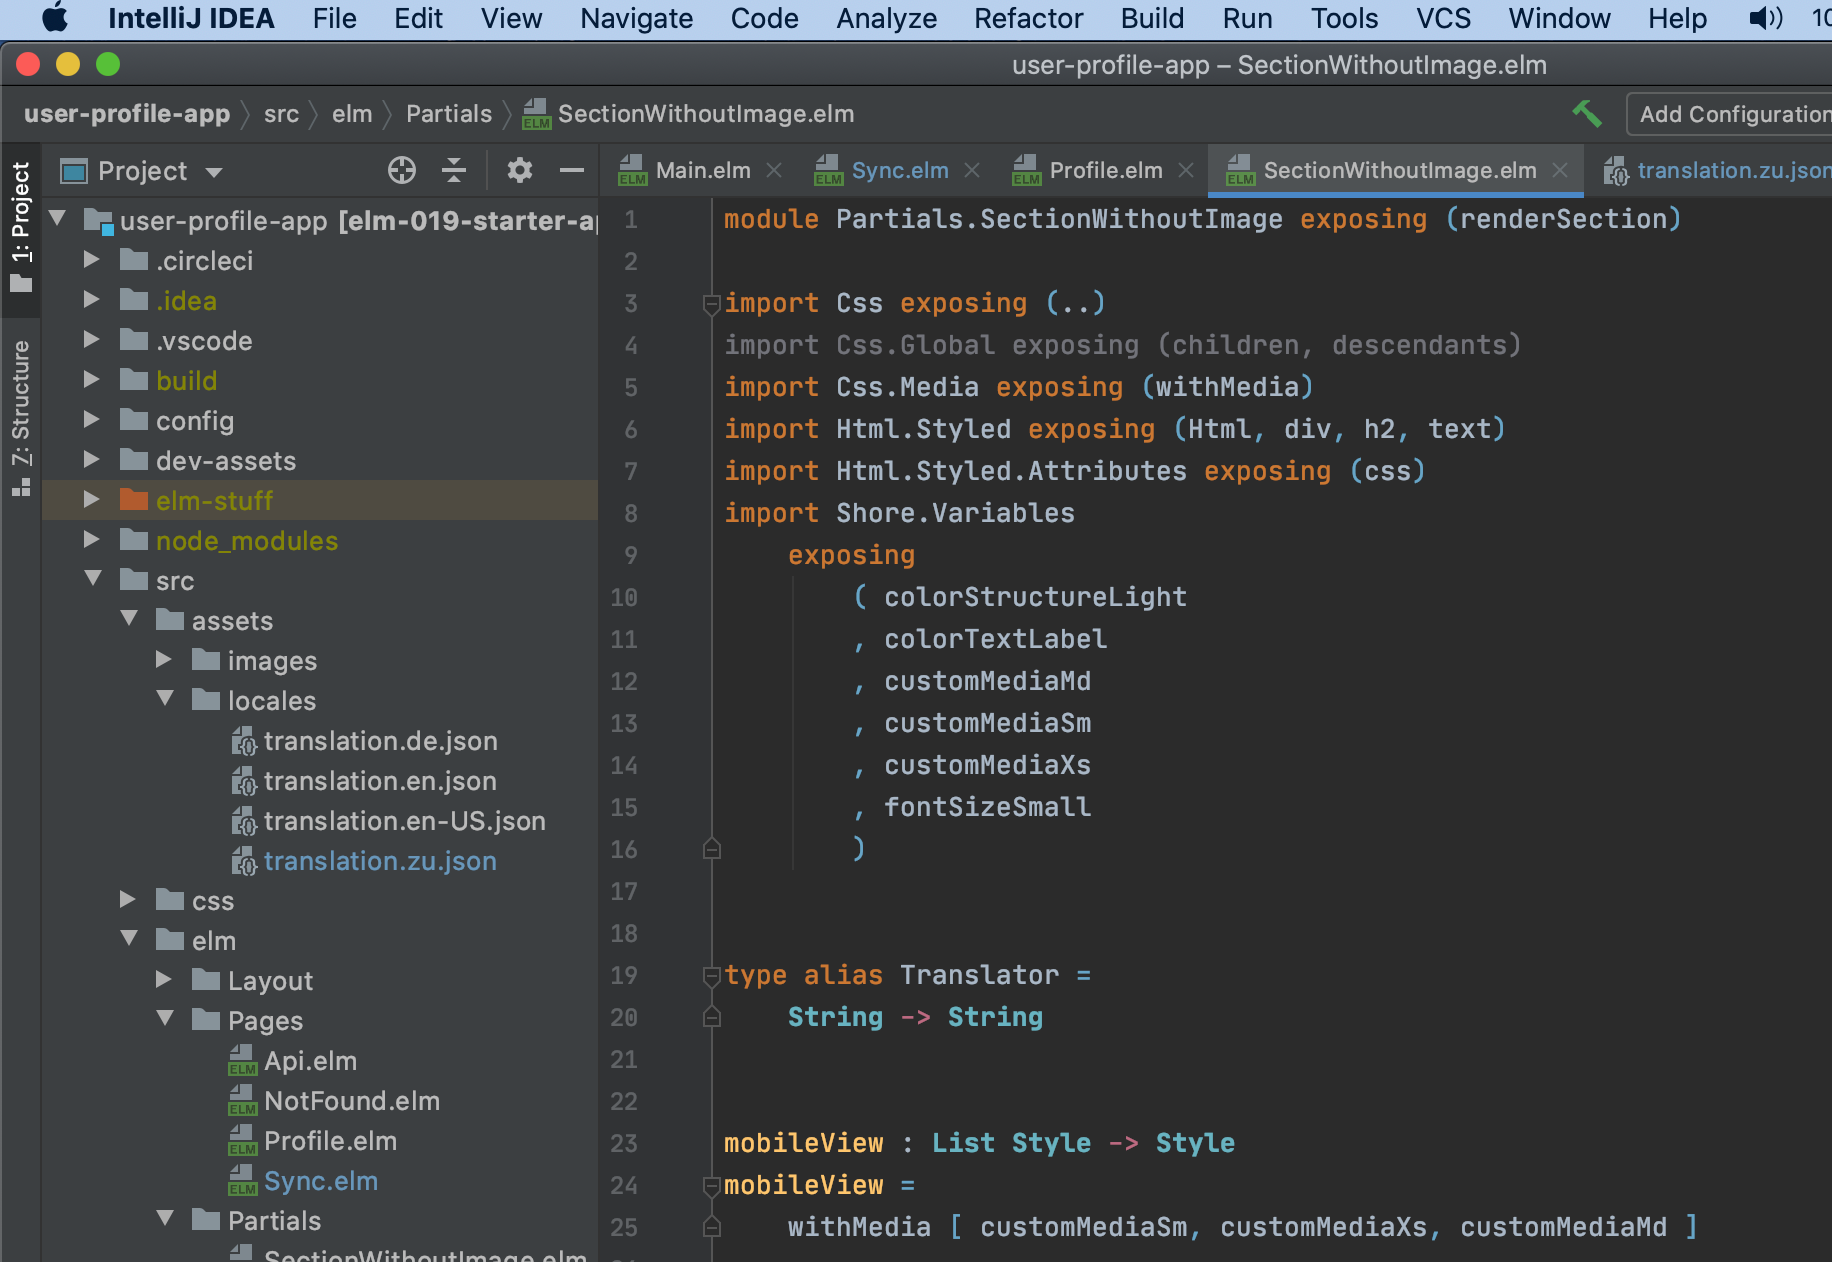
Task: Toggle the Structure tool window stripe button
Action: 21,416
